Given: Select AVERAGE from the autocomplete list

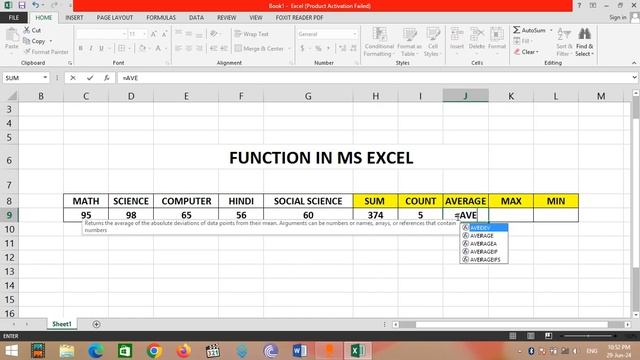Looking at the screenshot, I should (484, 236).
